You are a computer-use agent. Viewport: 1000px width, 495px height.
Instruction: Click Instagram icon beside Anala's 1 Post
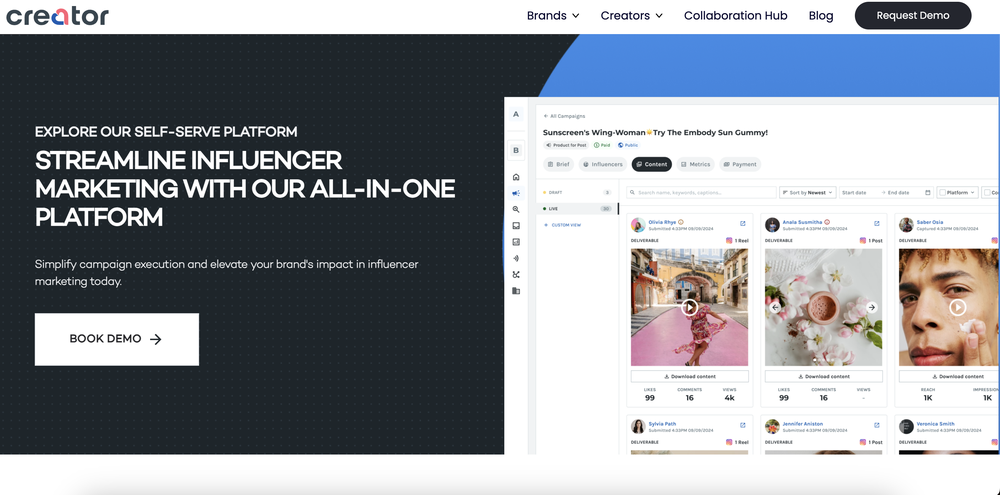[x=863, y=240]
